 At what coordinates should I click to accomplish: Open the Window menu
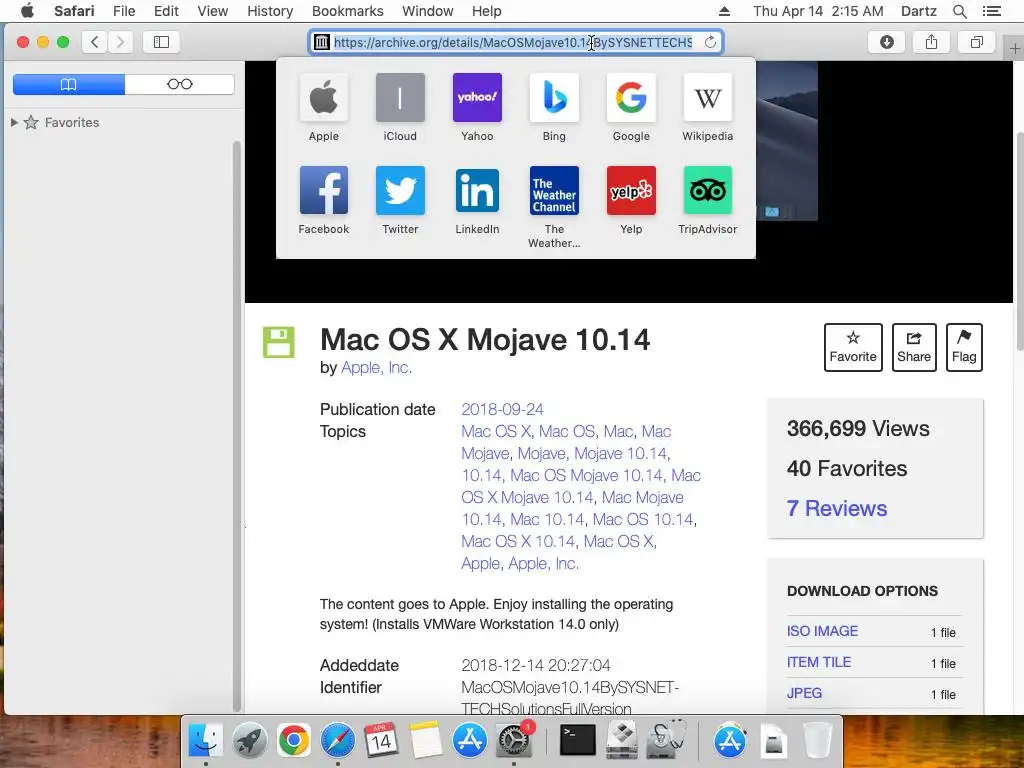427,11
